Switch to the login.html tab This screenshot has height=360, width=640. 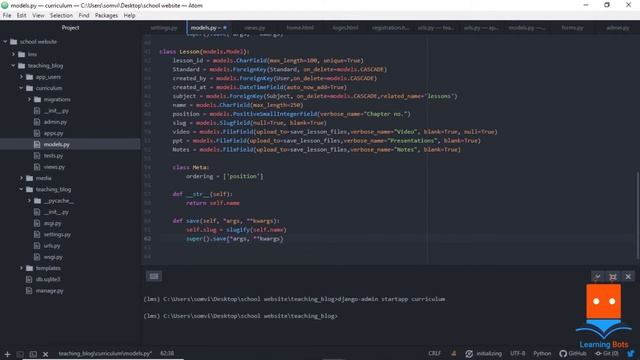pos(345,28)
